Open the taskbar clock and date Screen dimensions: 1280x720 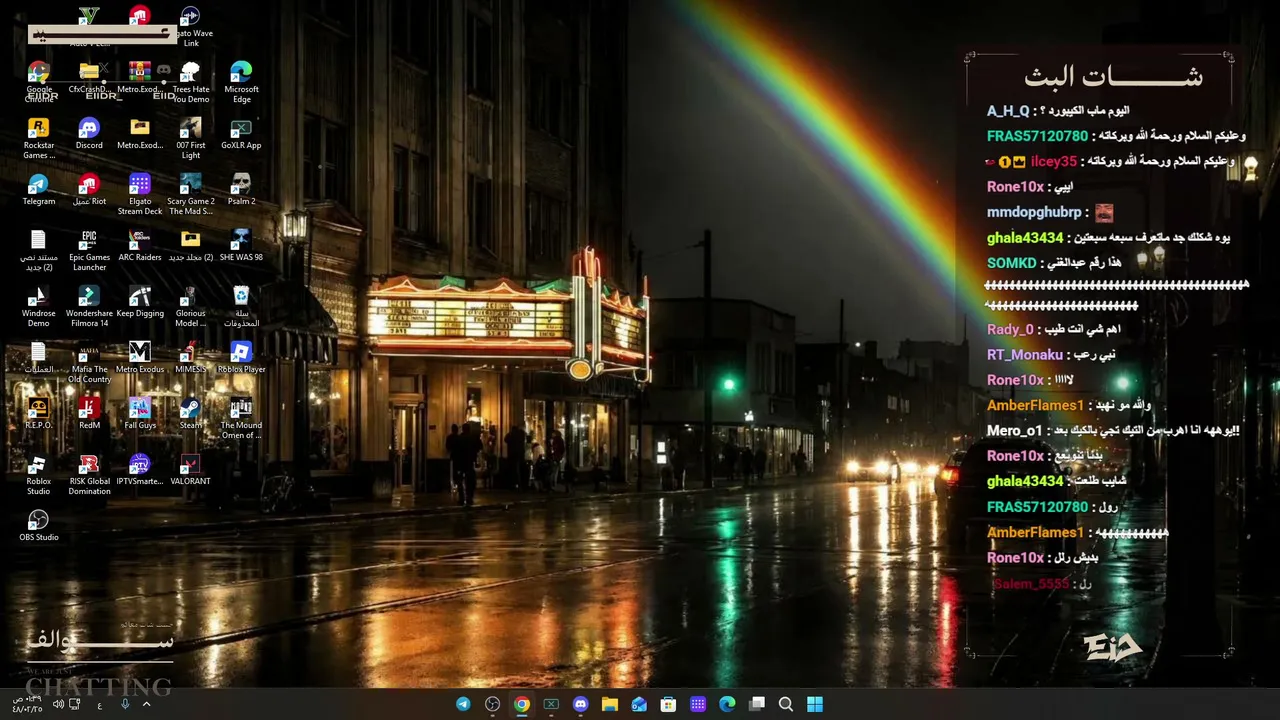27,704
